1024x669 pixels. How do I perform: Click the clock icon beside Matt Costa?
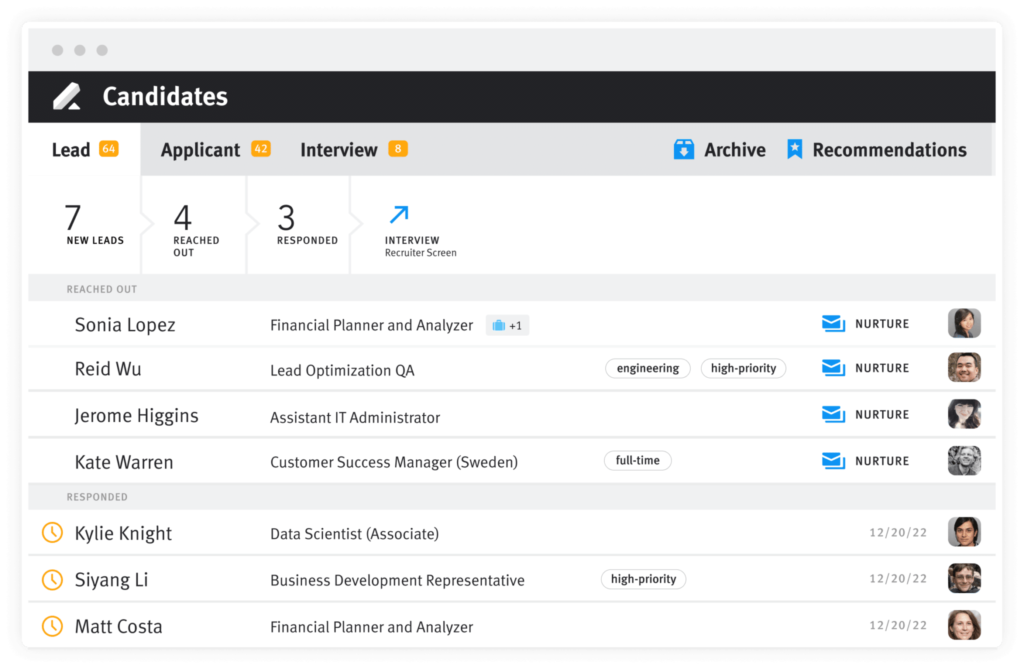(52, 626)
